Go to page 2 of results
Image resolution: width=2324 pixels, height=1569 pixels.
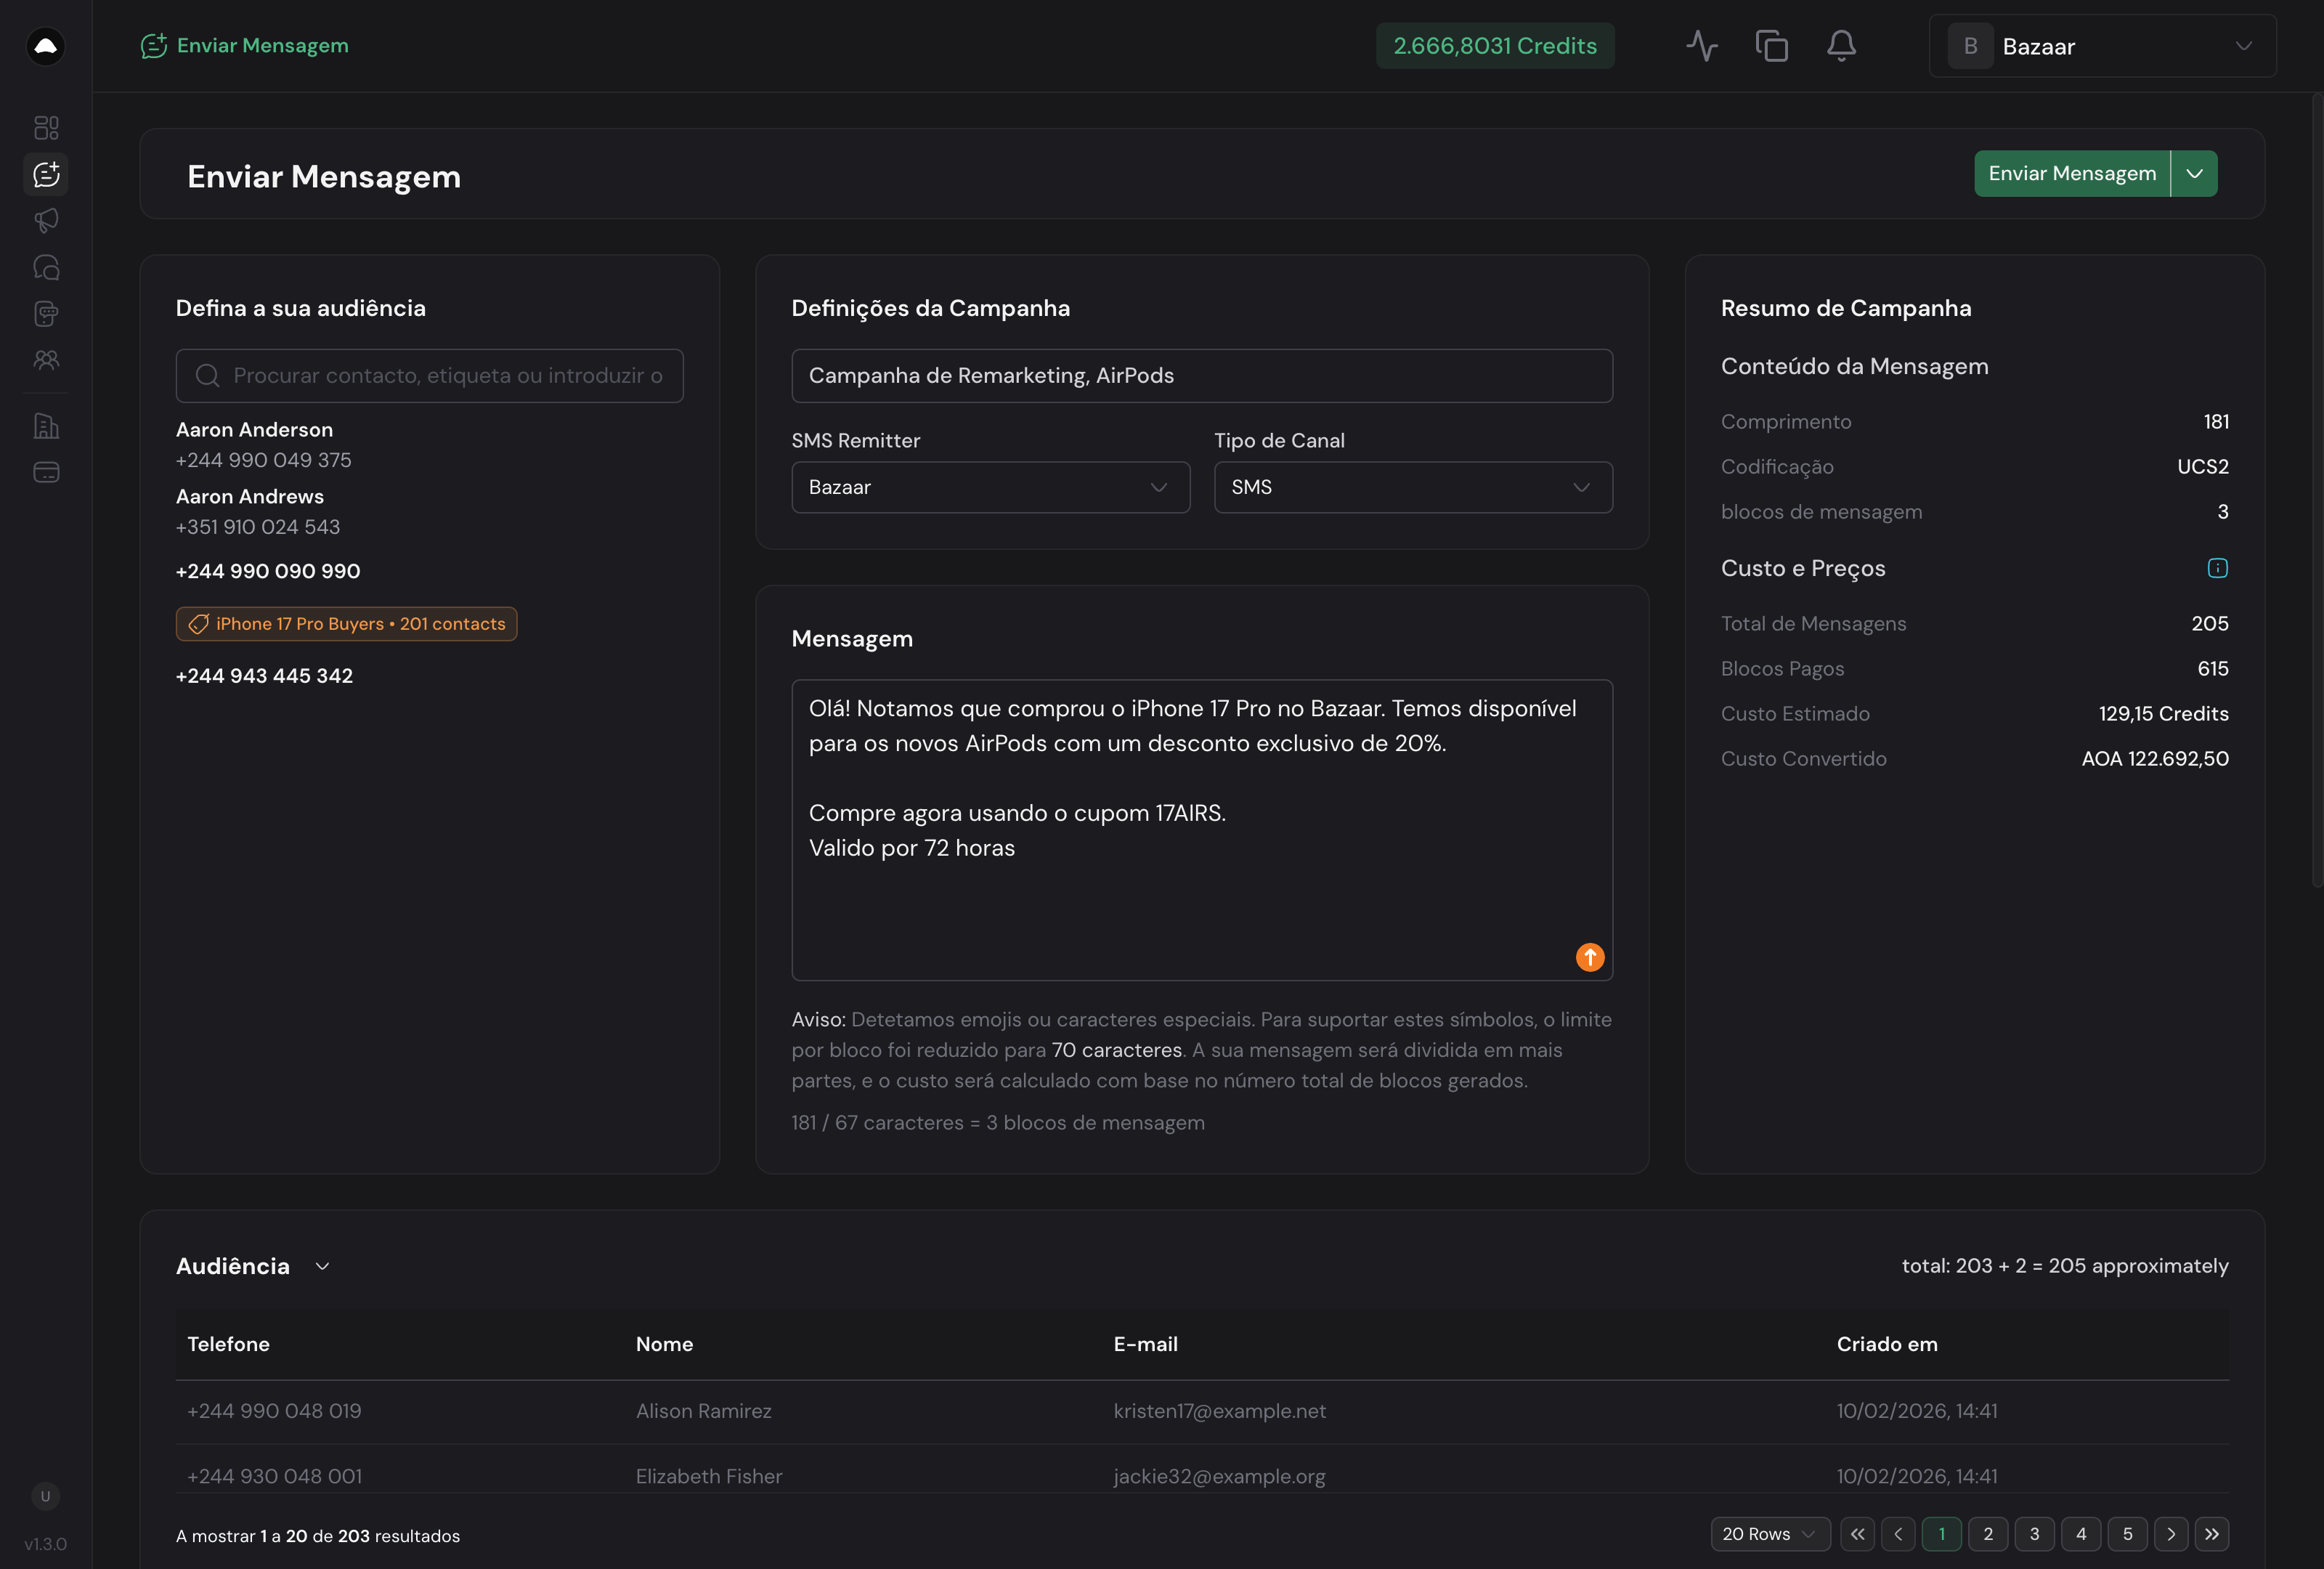1988,1534
